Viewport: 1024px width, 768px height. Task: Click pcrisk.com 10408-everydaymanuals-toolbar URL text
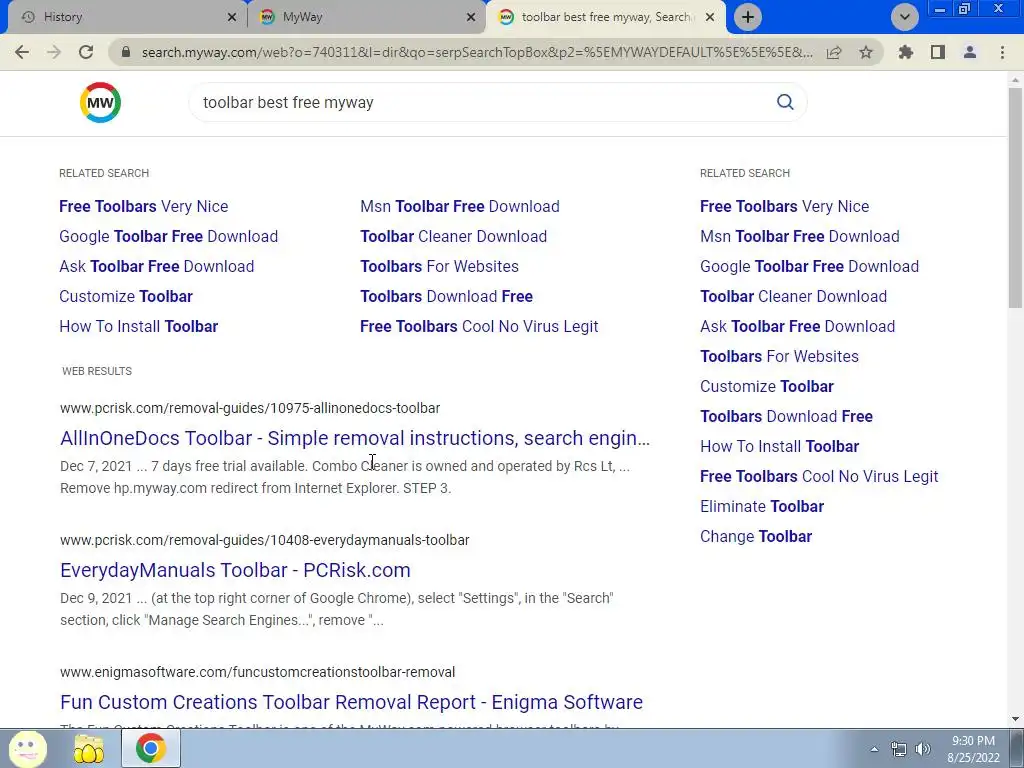[x=264, y=540]
